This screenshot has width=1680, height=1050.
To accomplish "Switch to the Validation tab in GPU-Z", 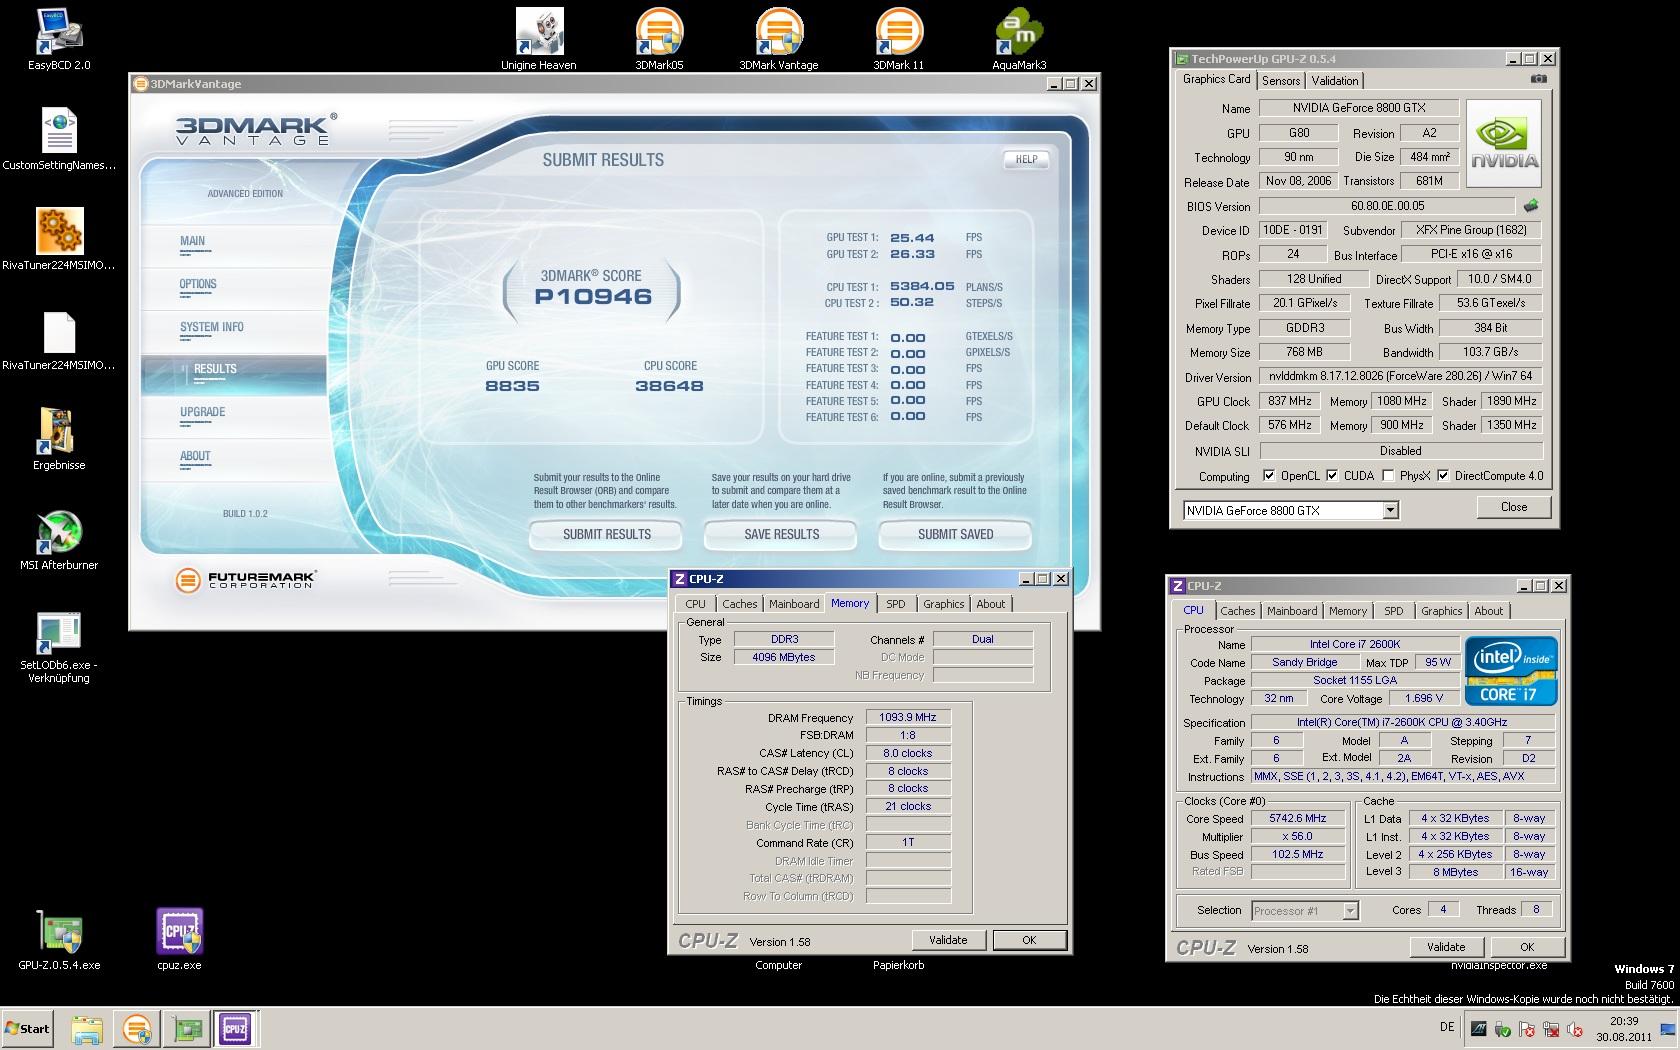I will tap(1335, 81).
